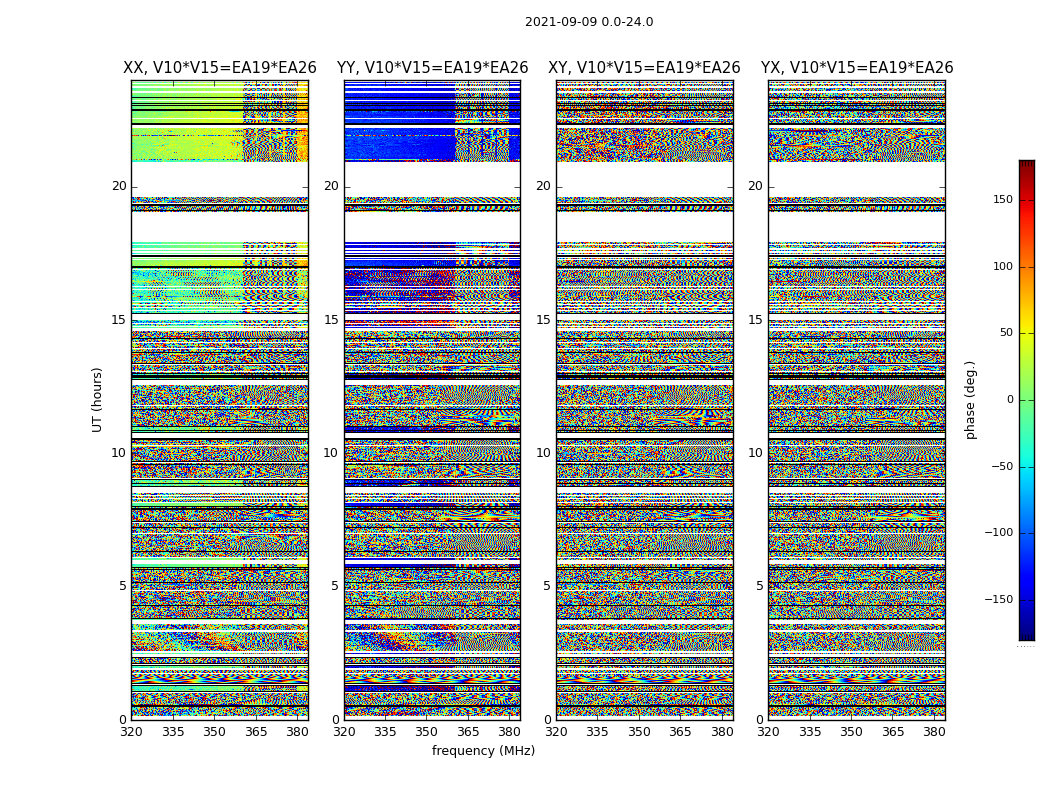Click the 335 frequency tick under XX panel
Screen dimensions: 1050x800
click(173, 732)
